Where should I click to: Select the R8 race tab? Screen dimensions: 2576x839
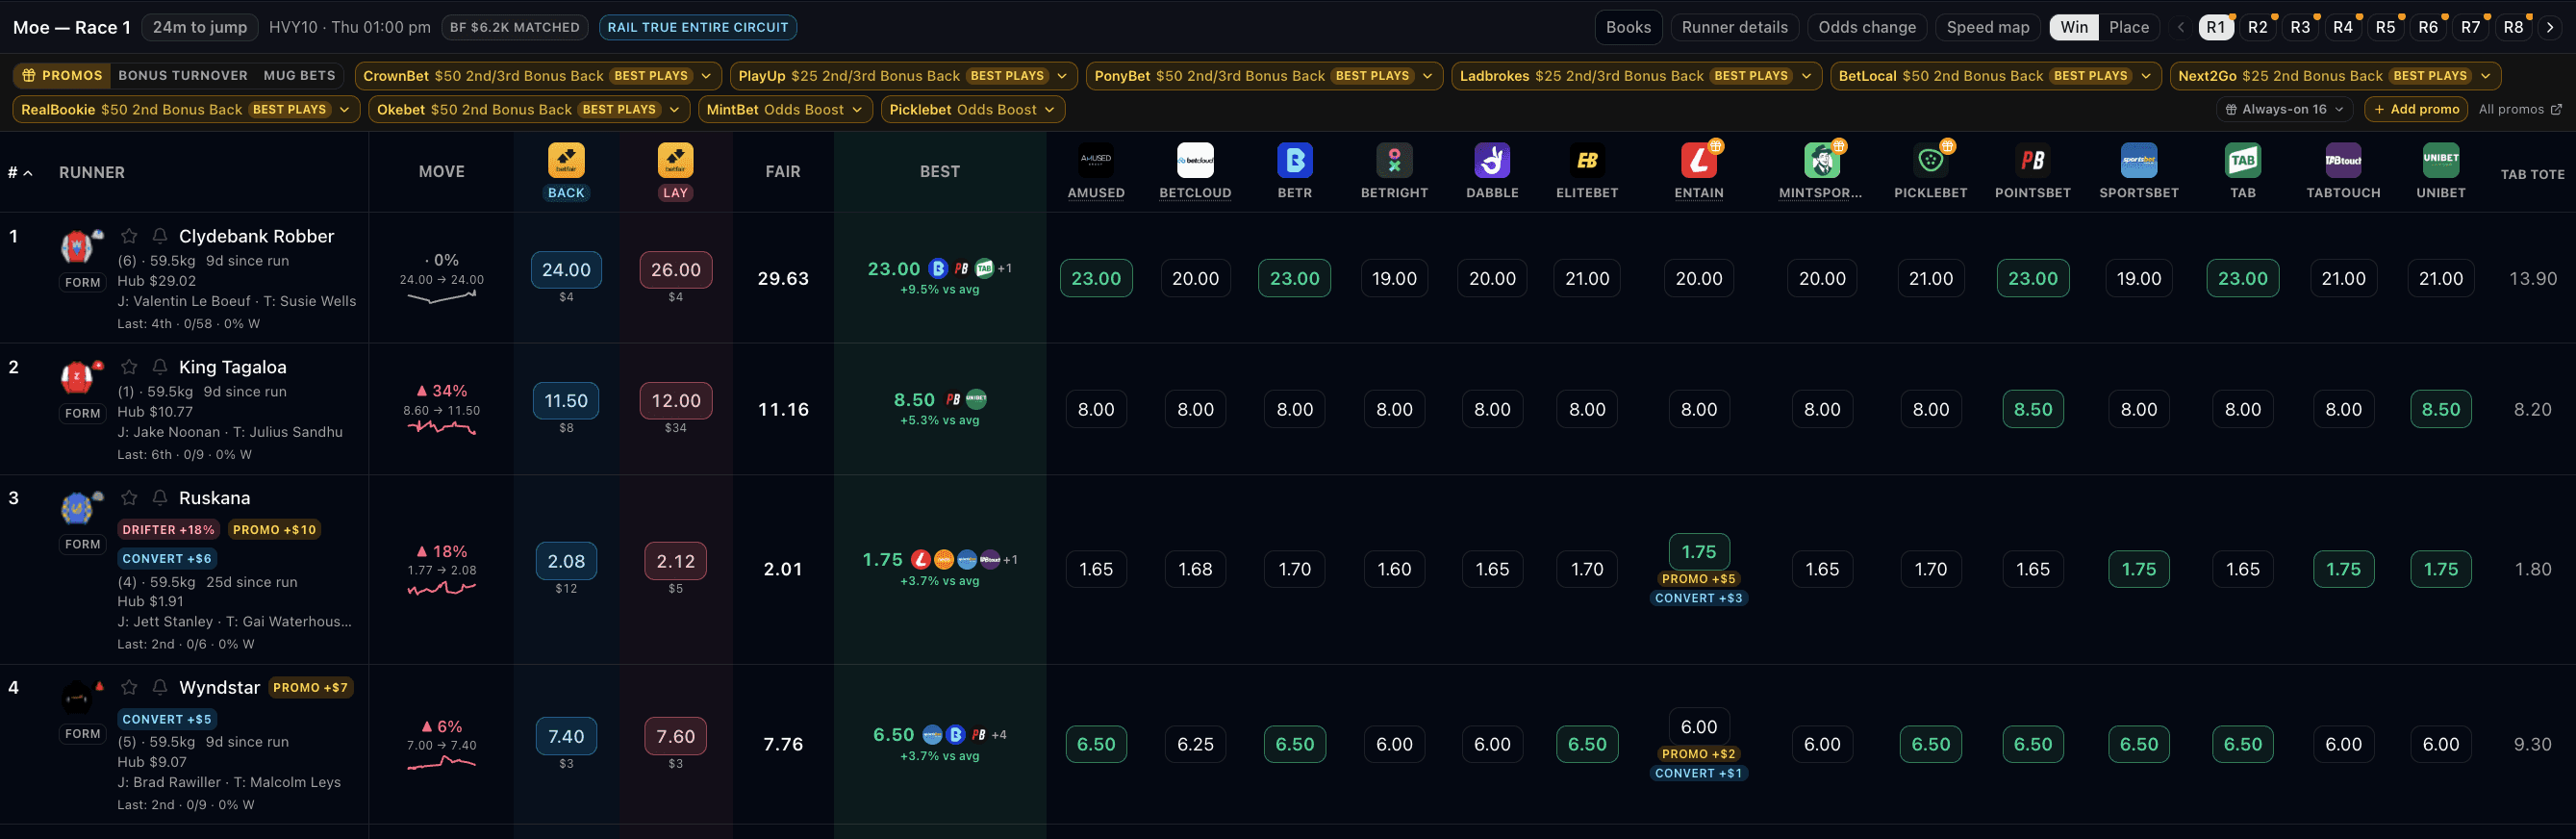[2513, 27]
